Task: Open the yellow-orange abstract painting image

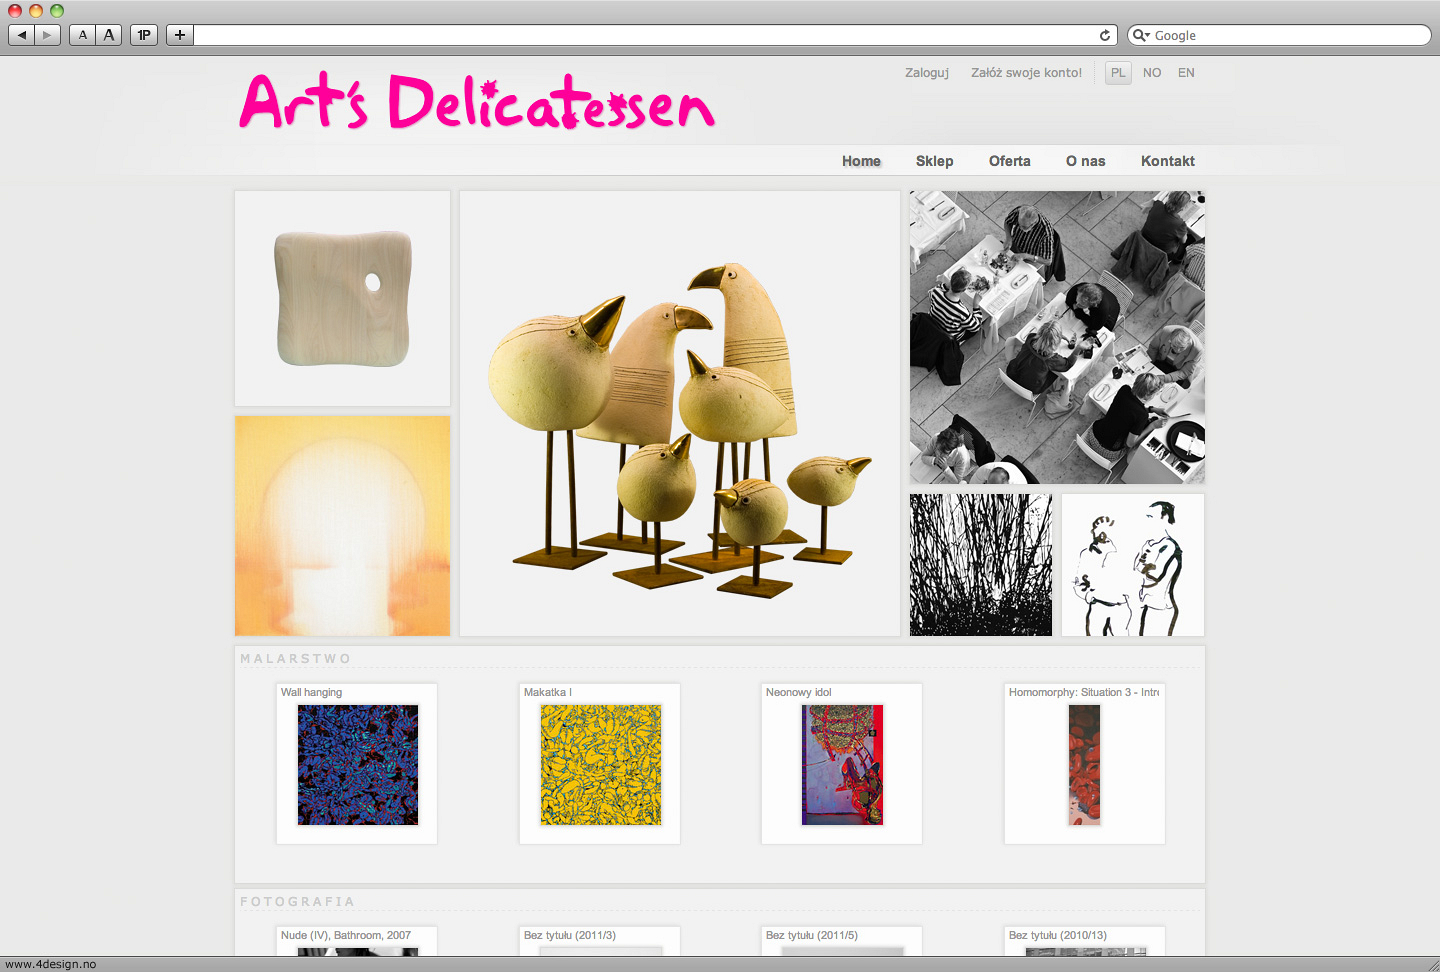Action: [x=342, y=526]
